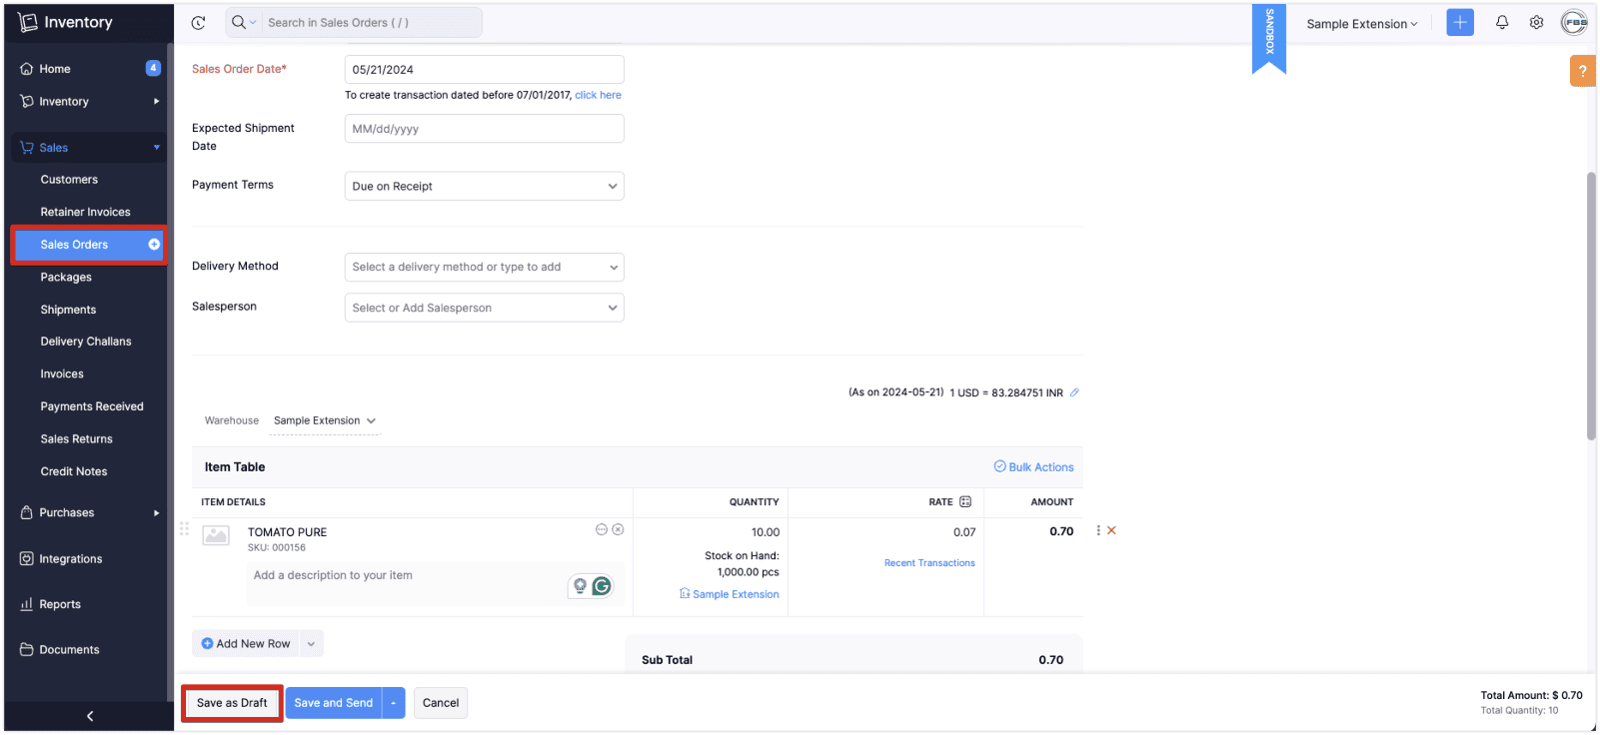The image size is (1600, 735).
Task: Open the notifications bell
Action: tap(1502, 22)
